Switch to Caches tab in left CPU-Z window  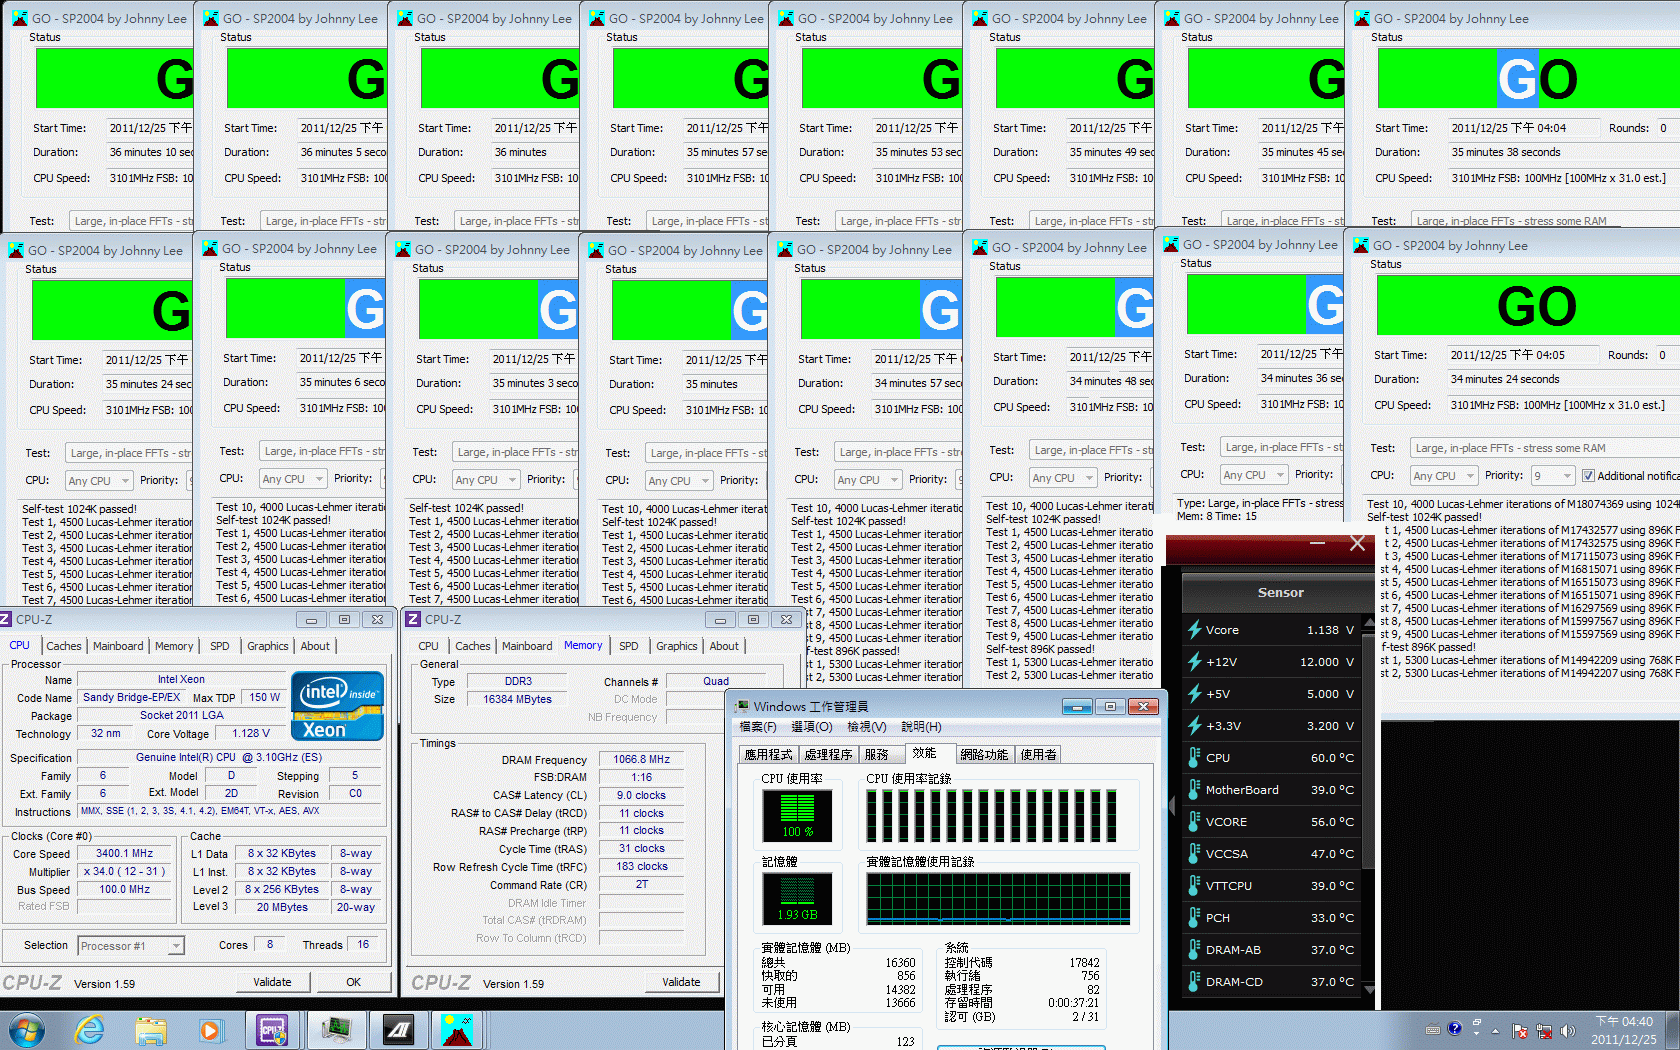(x=64, y=646)
